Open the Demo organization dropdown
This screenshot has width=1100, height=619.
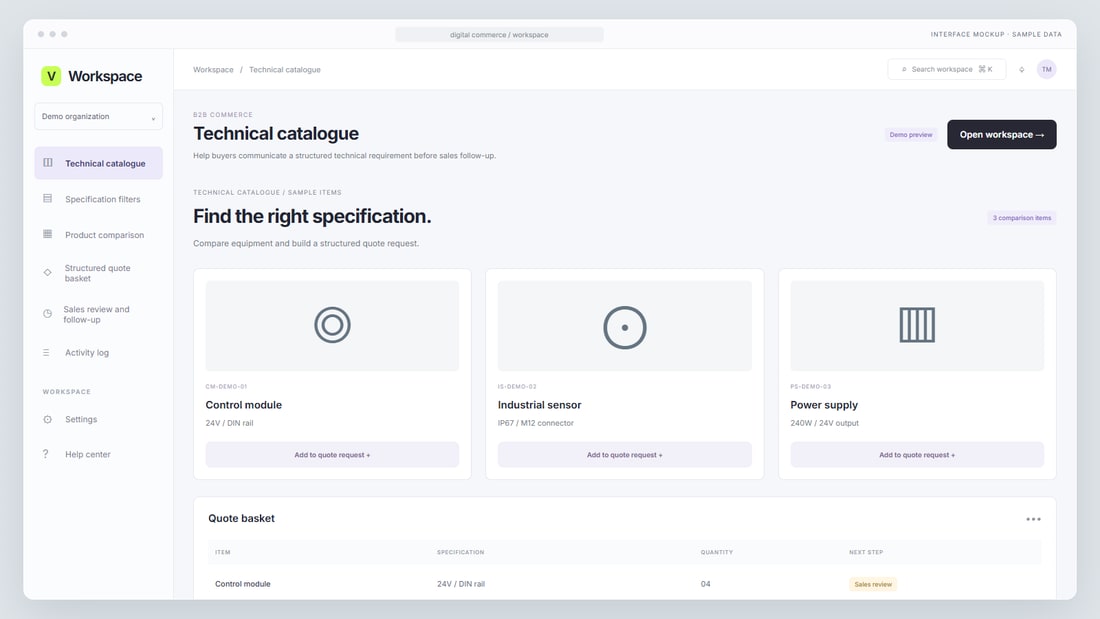98,117
